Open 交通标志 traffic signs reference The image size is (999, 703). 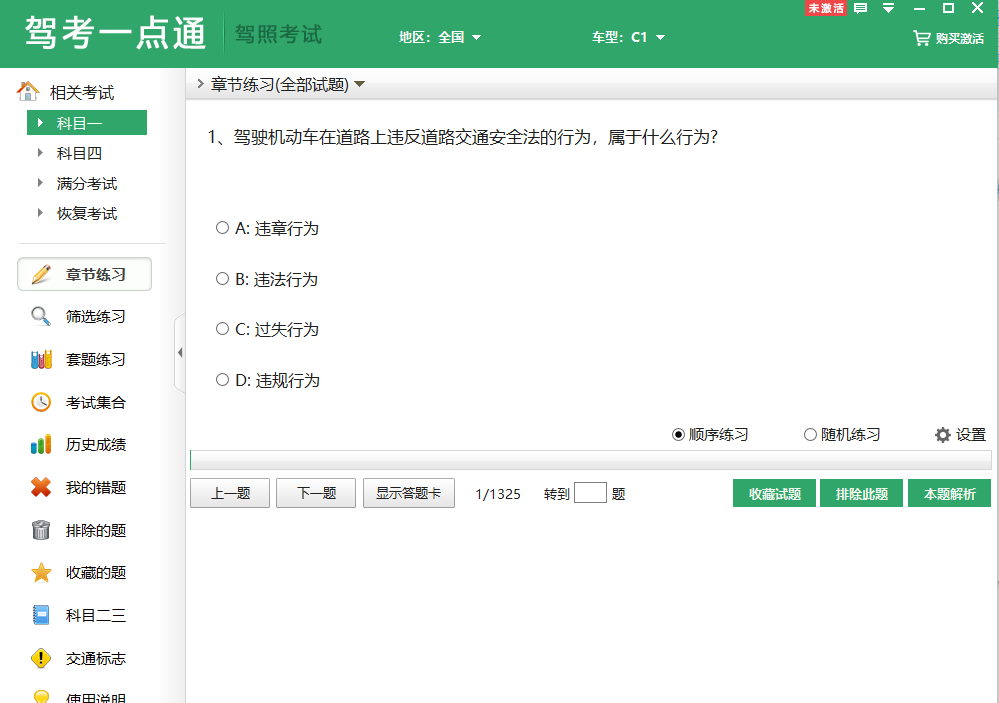click(x=84, y=658)
